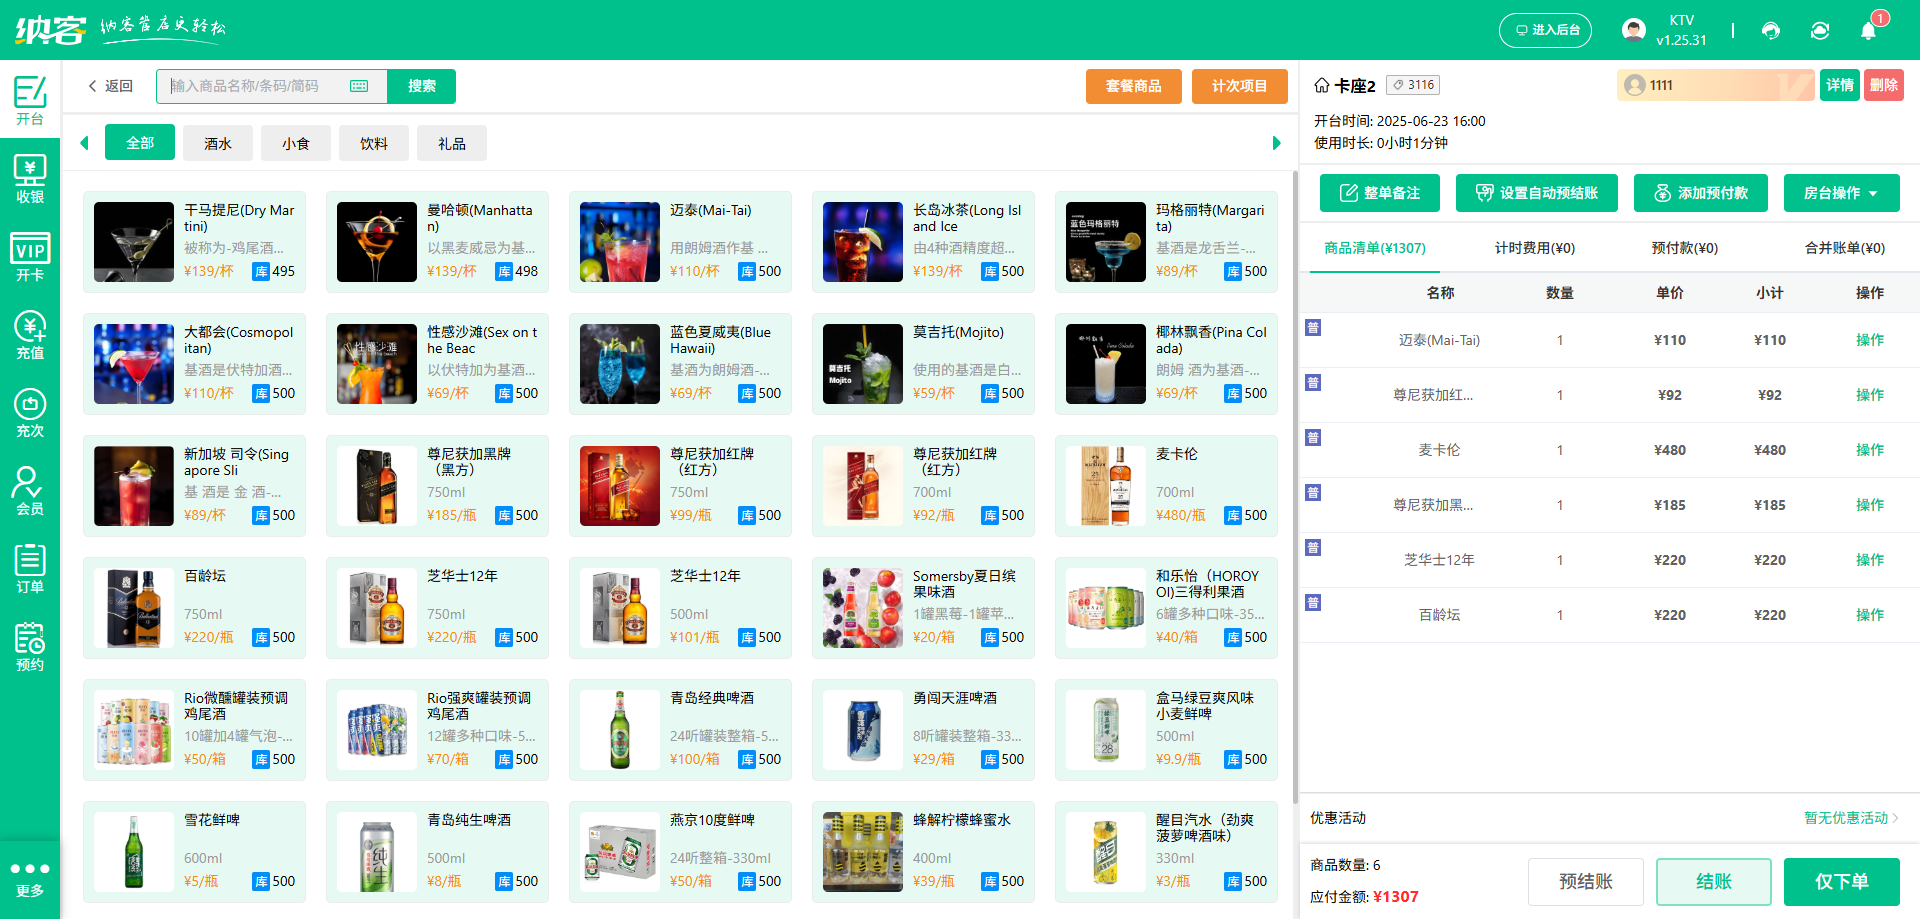Open the 充值 recharge sidebar icon
The height and width of the screenshot is (919, 1920).
point(30,335)
